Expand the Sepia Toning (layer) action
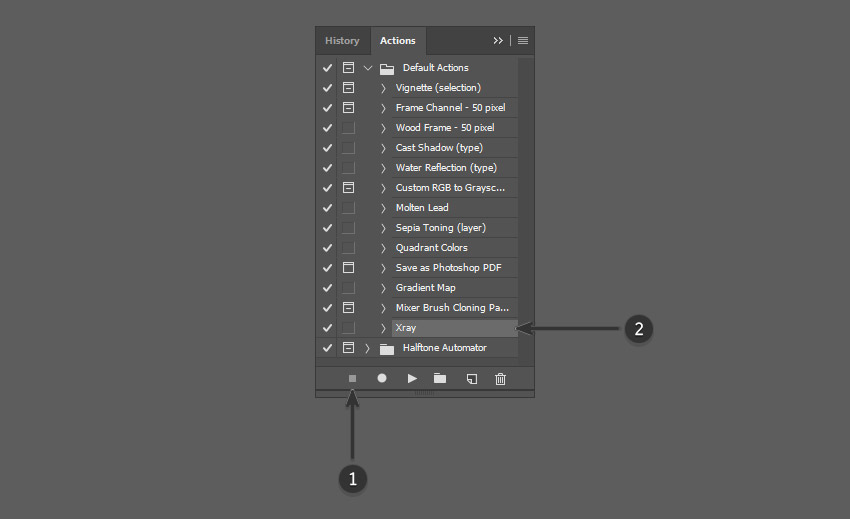This screenshot has height=519, width=850. point(383,228)
